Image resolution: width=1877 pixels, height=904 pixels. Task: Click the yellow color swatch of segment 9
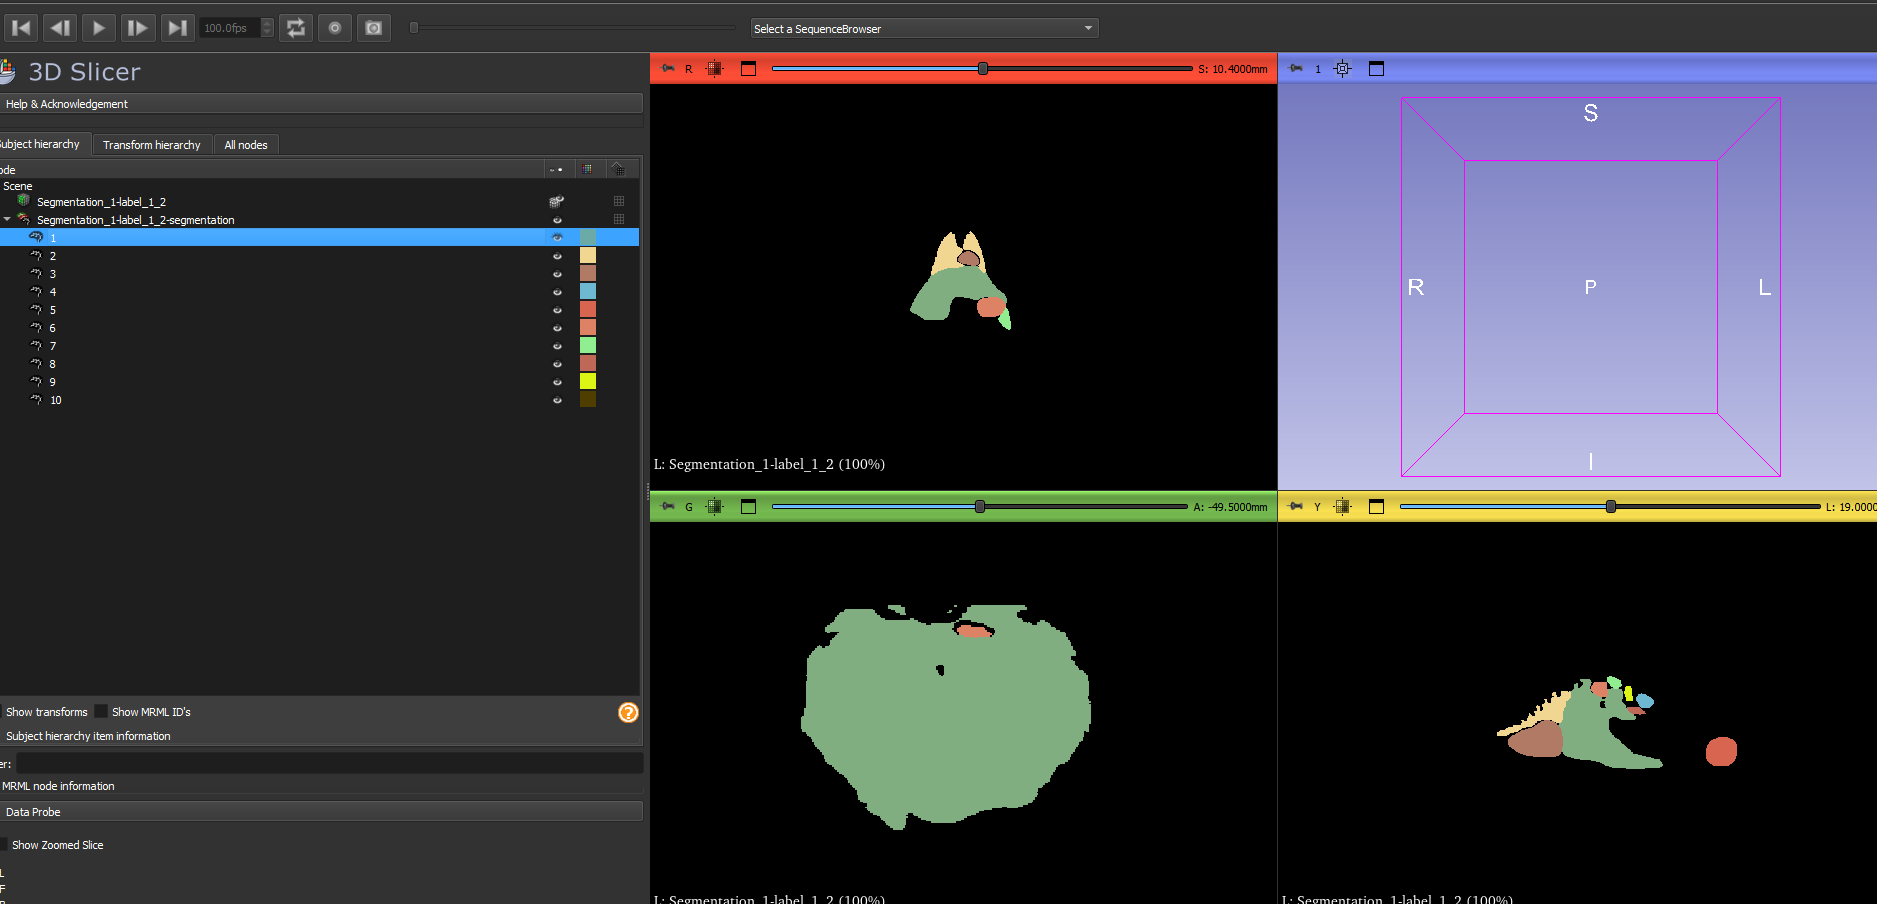pos(588,382)
